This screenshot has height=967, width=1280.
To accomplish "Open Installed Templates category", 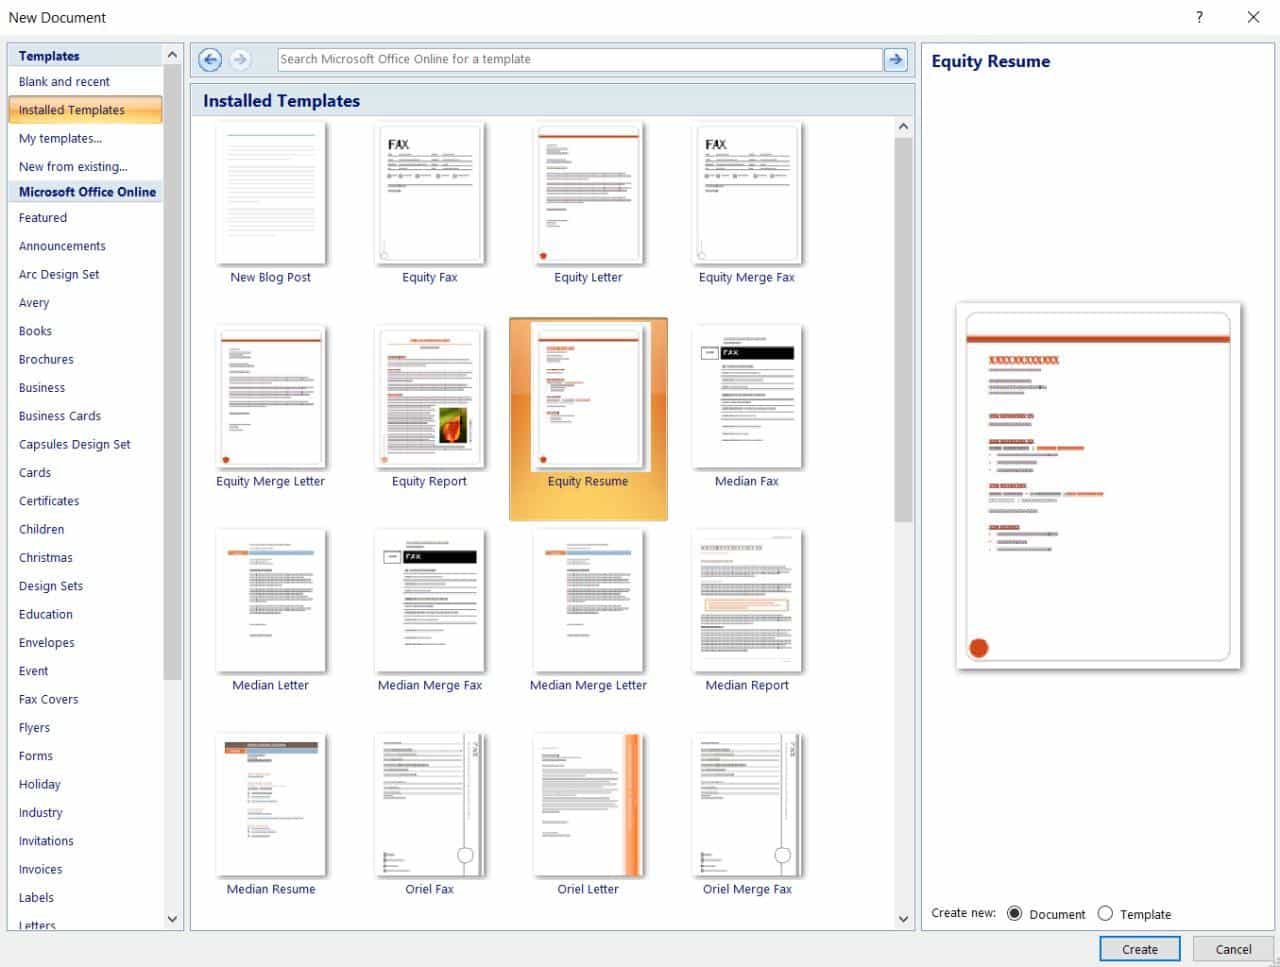I will pyautogui.click(x=85, y=110).
